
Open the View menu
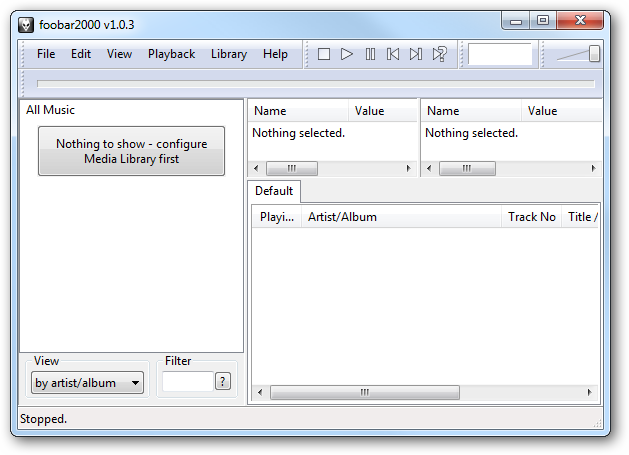click(x=119, y=54)
